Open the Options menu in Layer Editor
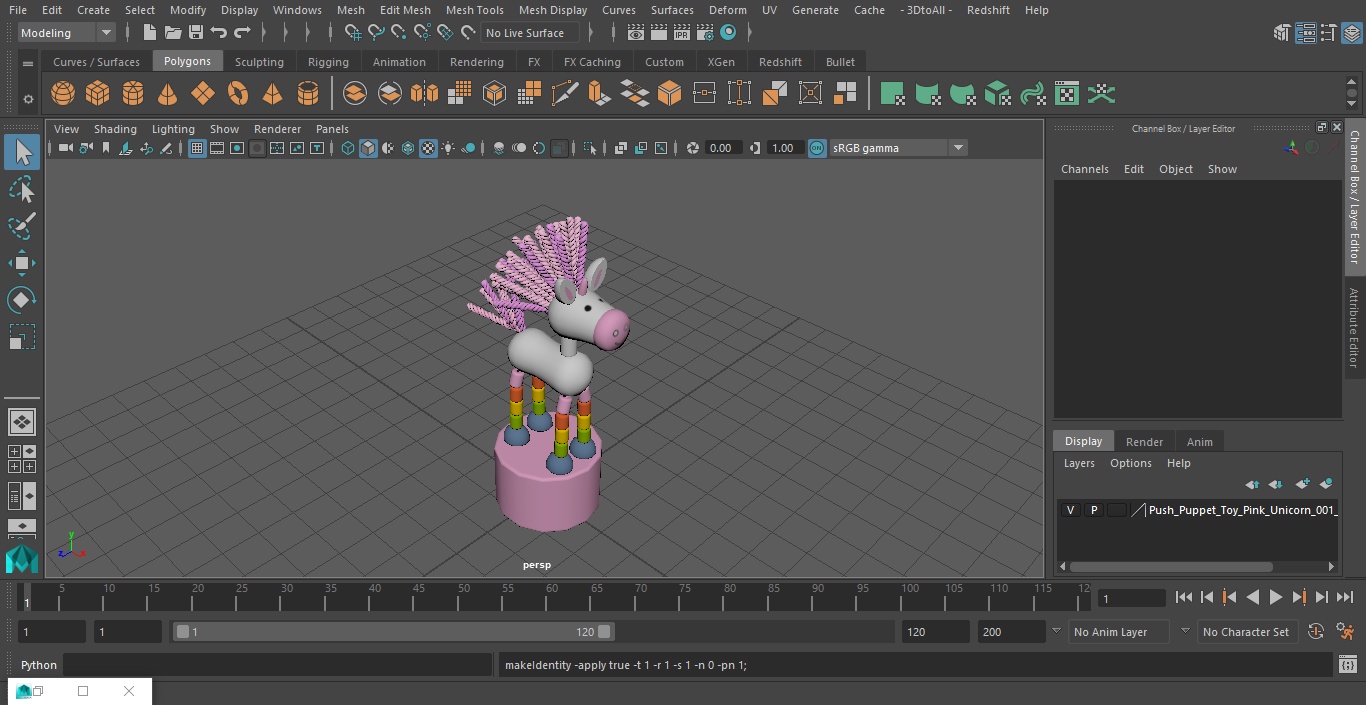Image resolution: width=1366 pixels, height=705 pixels. 1131,463
